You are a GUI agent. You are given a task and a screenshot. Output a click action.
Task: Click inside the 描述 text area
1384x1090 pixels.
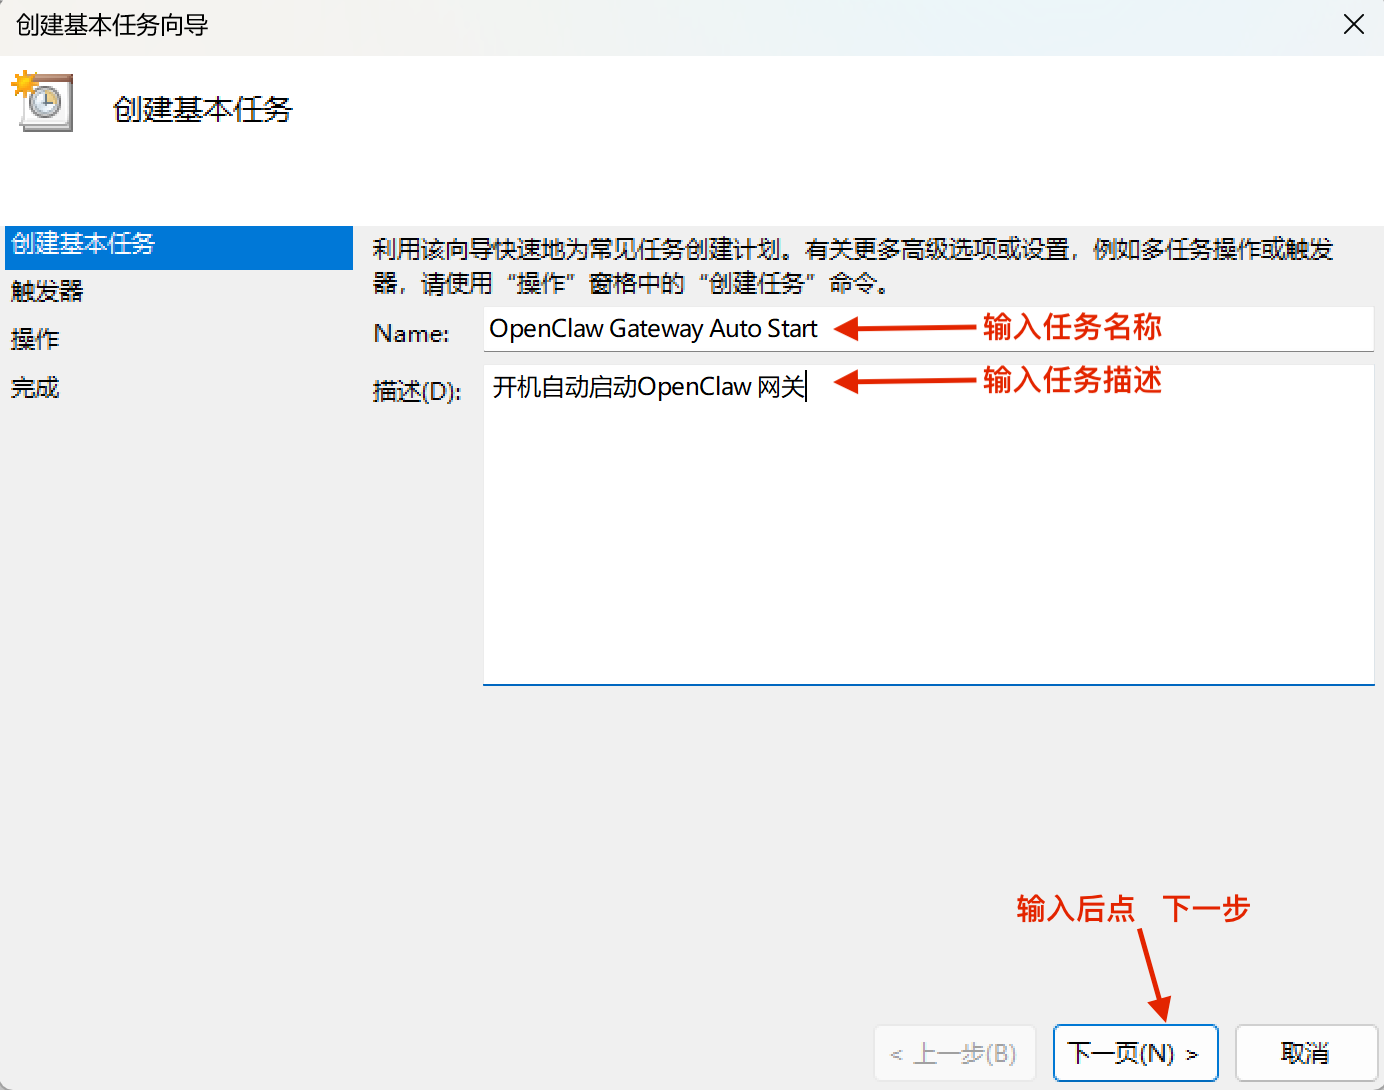(928, 525)
